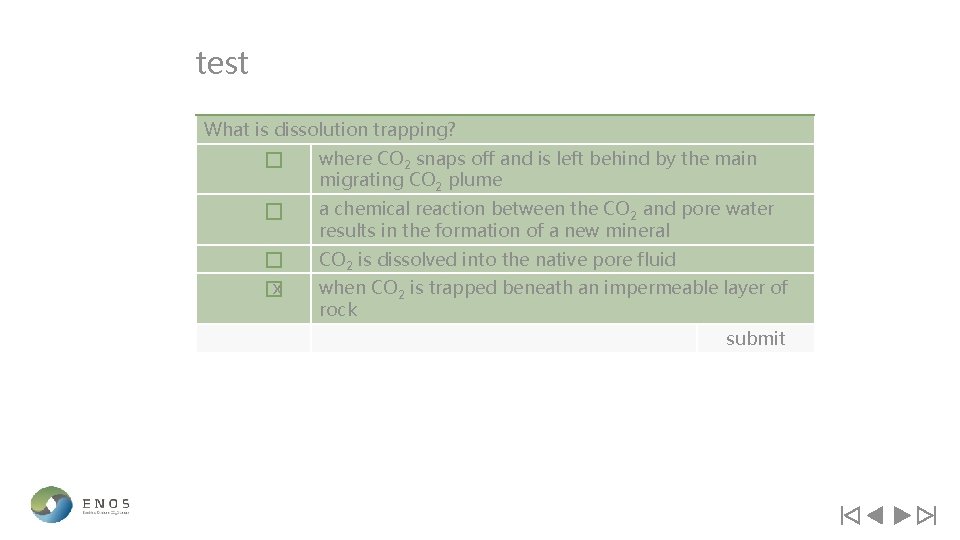This screenshot has width=960, height=540.
Task: Check the box for 'snaps off' answer
Action: [x=274, y=160]
